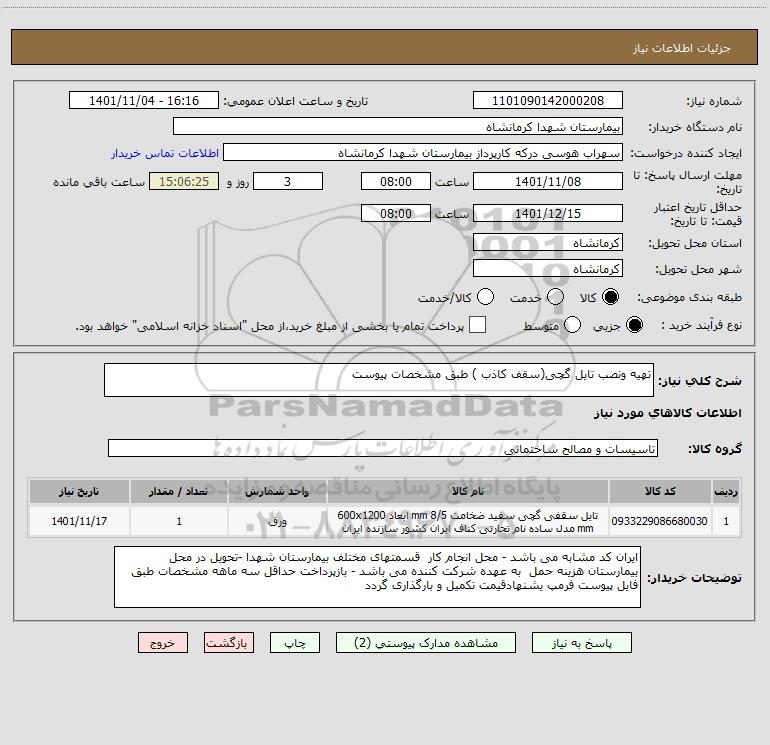Click the کد کالا column header
This screenshot has width=770, height=745.
click(x=660, y=492)
